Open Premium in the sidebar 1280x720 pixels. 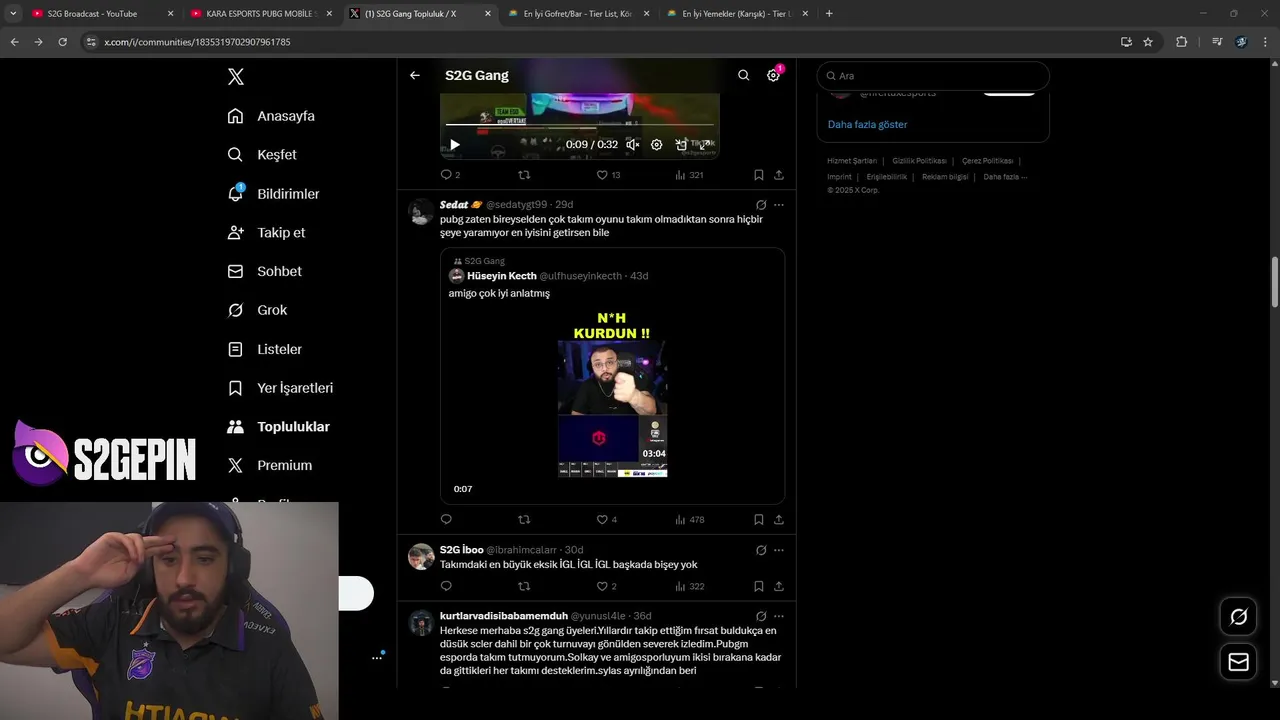[x=269, y=465]
